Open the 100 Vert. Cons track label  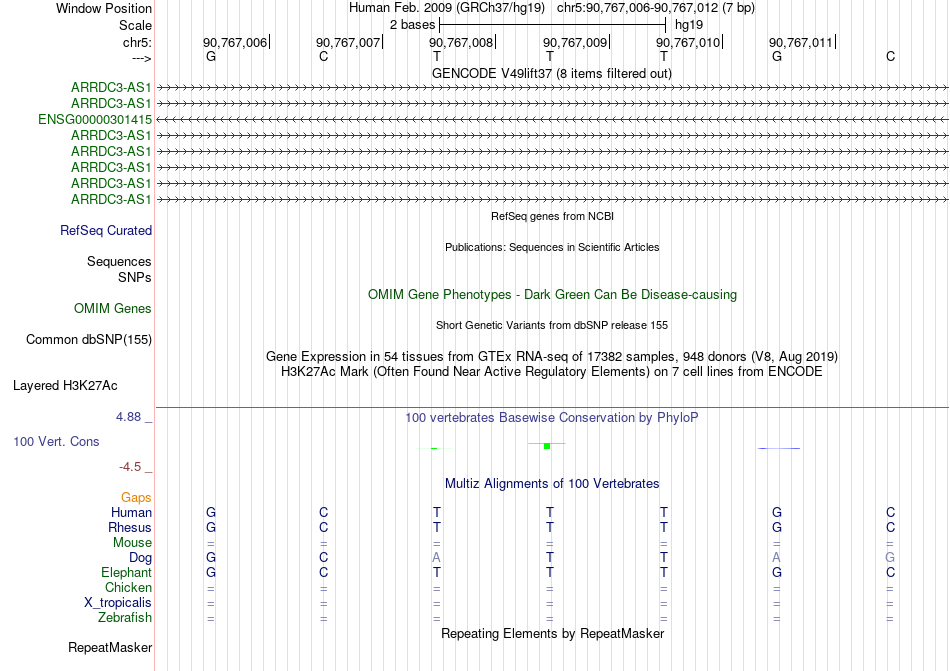(x=56, y=441)
